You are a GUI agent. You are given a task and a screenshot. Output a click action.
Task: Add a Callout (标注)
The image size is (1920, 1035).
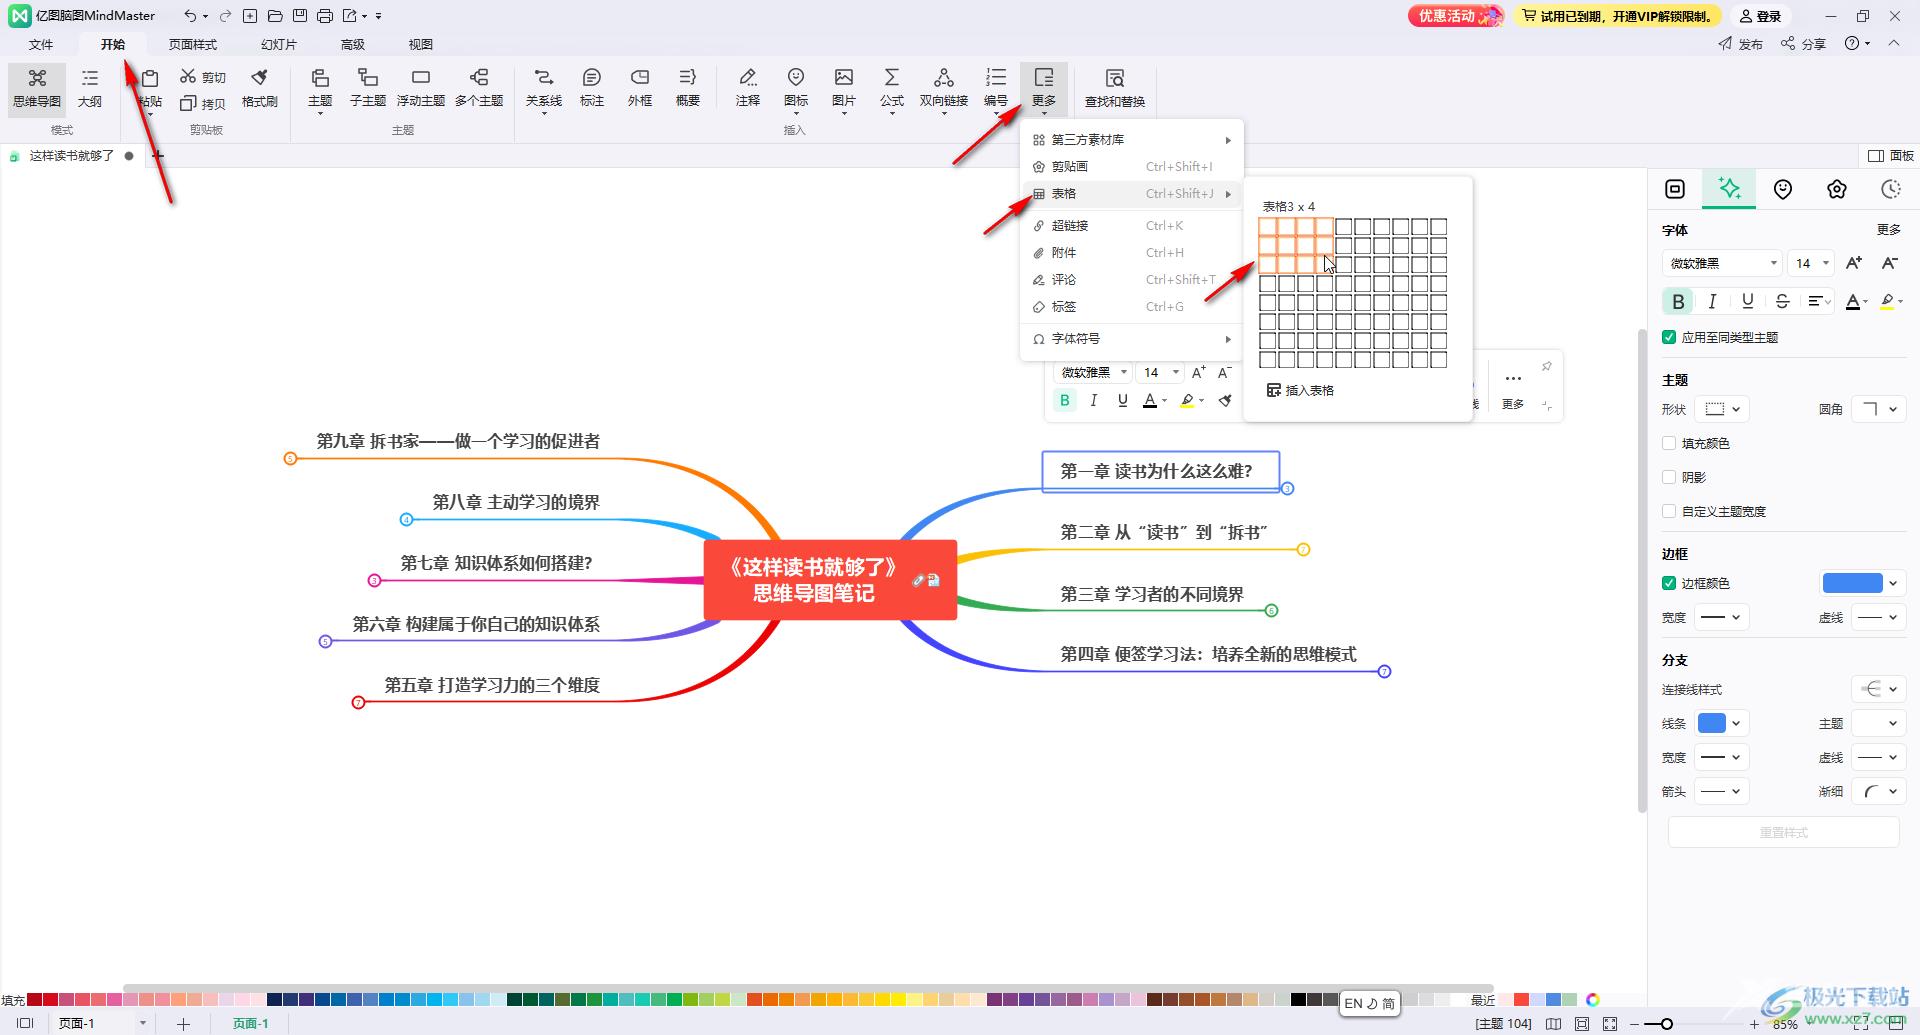tap(592, 88)
